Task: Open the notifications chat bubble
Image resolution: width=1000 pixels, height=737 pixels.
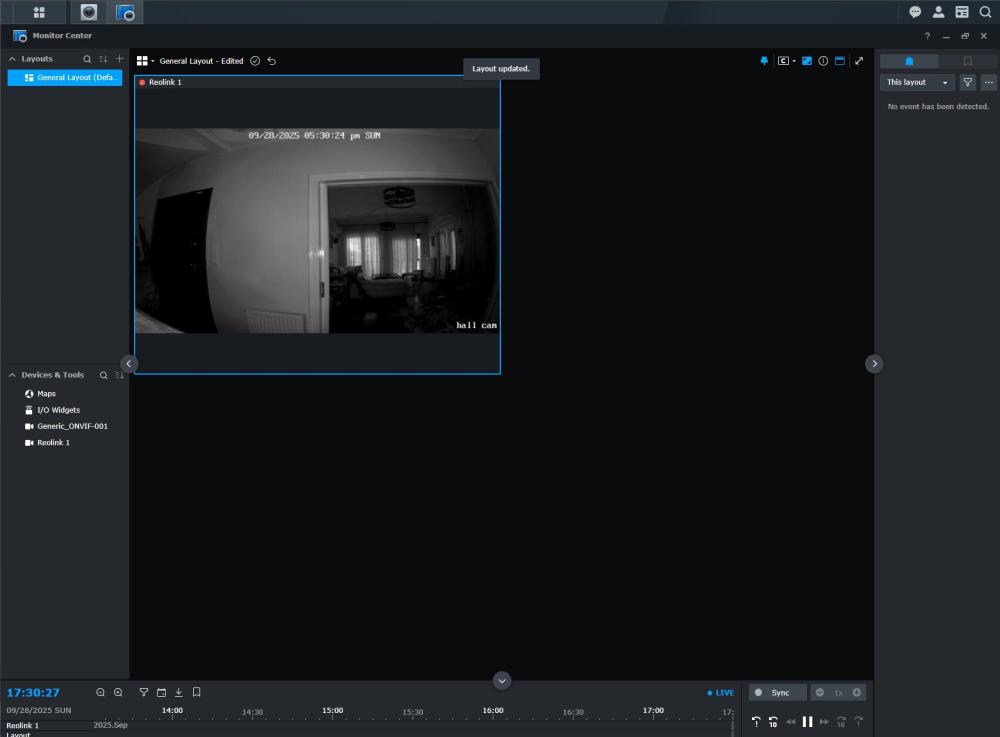Action: click(x=915, y=12)
